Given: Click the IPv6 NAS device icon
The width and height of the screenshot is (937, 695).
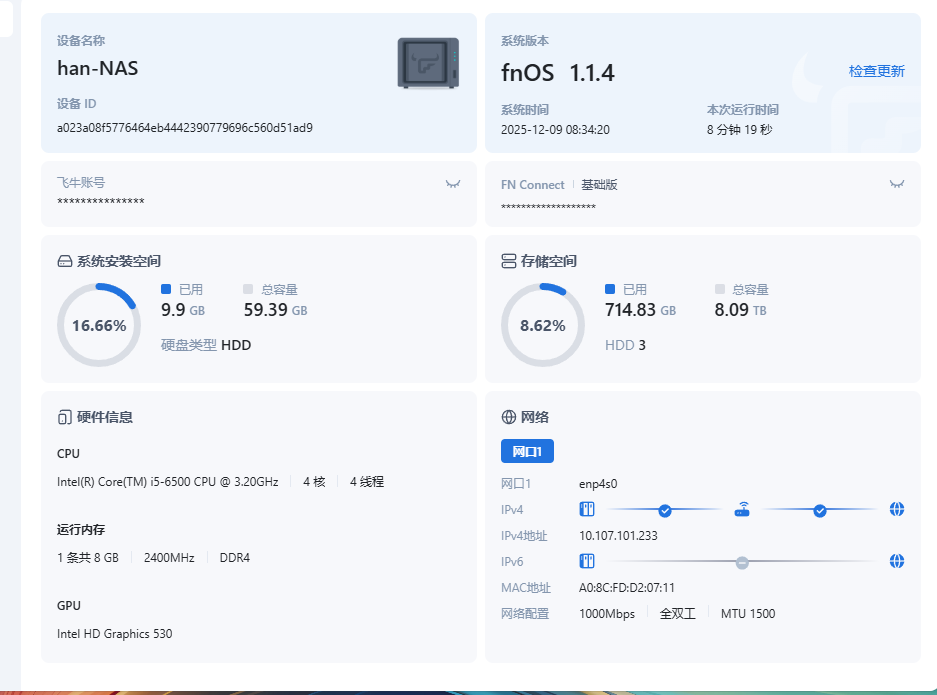Looking at the screenshot, I should 587,561.
